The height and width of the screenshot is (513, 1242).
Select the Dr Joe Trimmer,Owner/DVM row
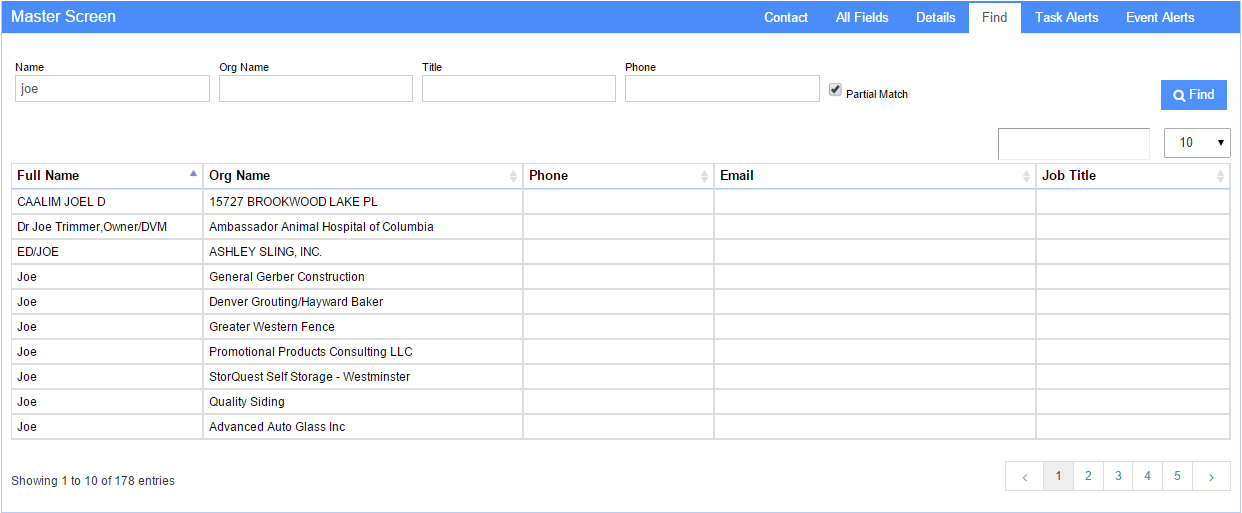92,227
